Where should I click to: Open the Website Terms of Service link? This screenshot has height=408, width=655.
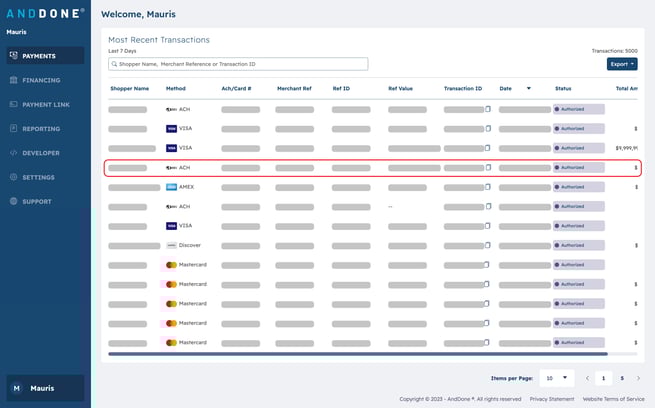click(x=615, y=399)
